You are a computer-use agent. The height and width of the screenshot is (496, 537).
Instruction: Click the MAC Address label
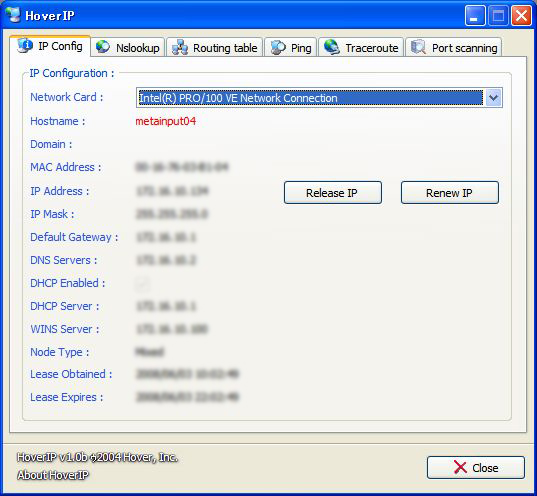tap(65, 167)
